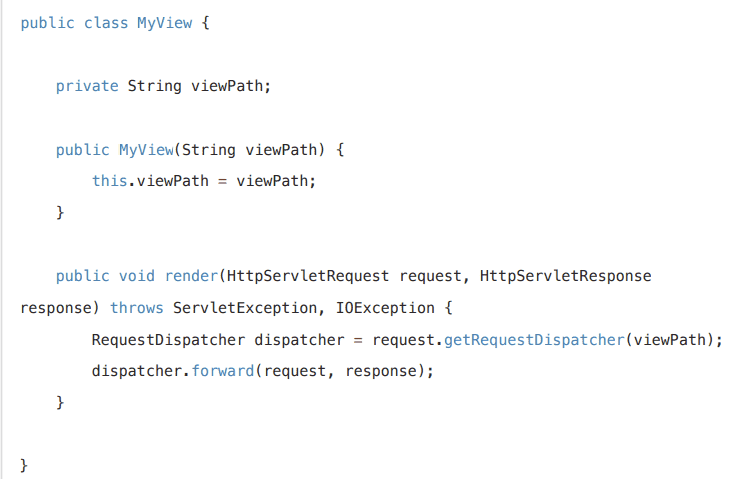Click the IOException type
This screenshot has width=748, height=479.
pyautogui.click(x=371, y=307)
